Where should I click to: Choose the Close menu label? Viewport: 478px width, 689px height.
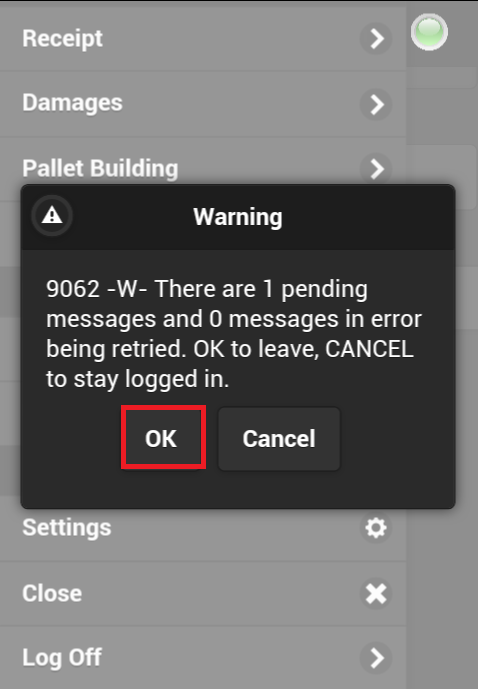tap(52, 594)
